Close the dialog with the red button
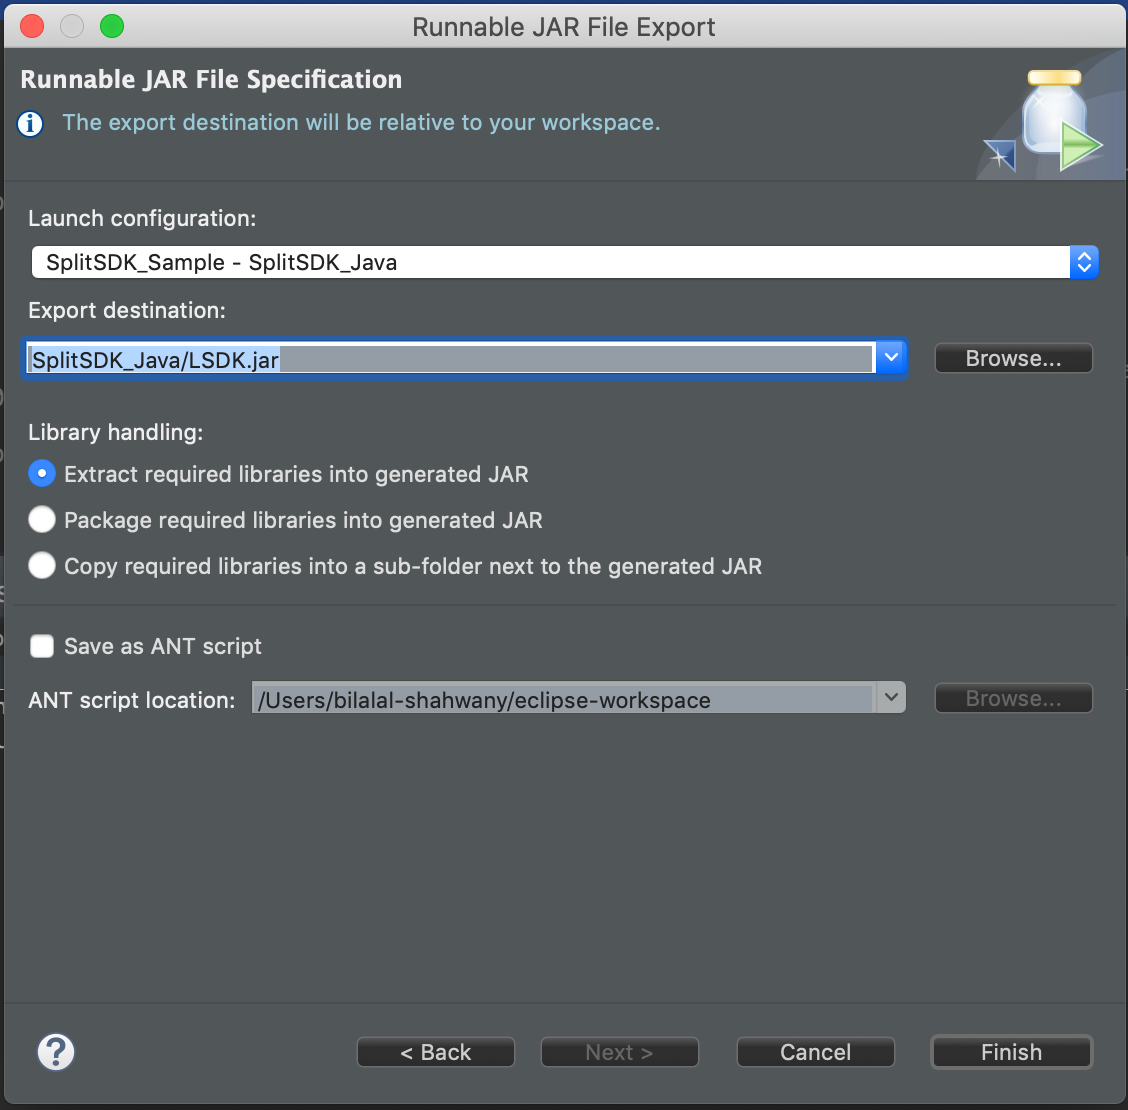 pos(32,26)
